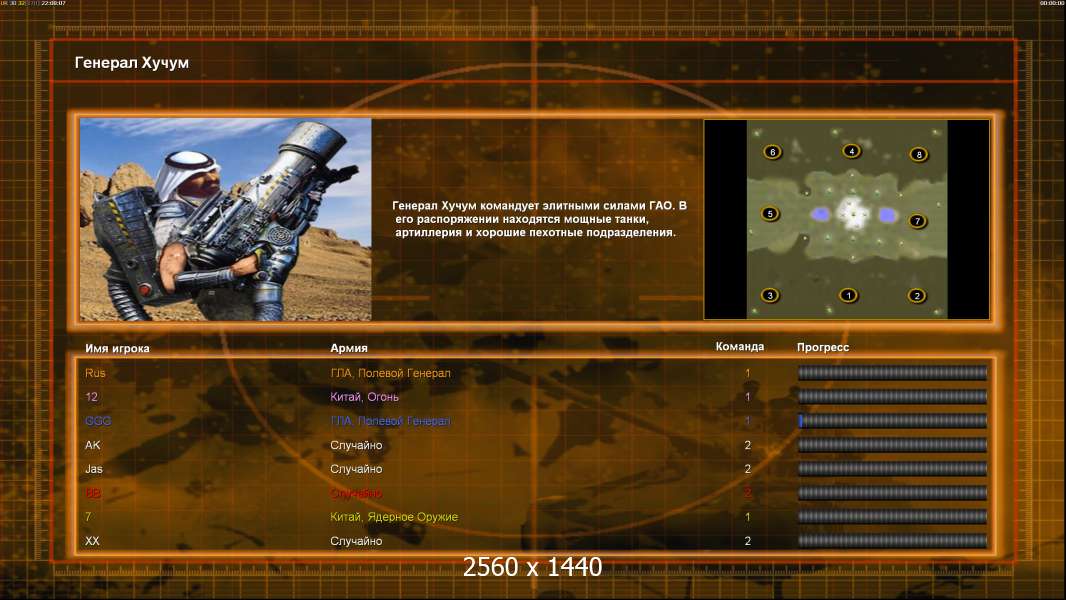Select player name 'Jas'
Viewport: 1066px width, 600px height.
pos(94,469)
